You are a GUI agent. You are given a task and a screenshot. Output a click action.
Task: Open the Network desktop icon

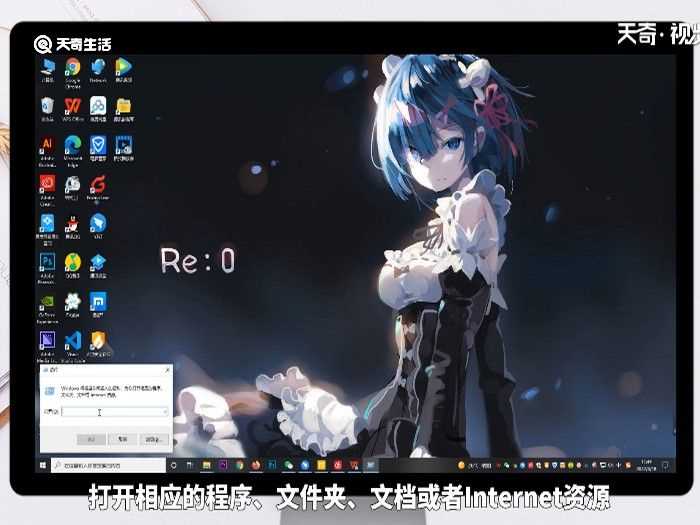click(x=98, y=70)
